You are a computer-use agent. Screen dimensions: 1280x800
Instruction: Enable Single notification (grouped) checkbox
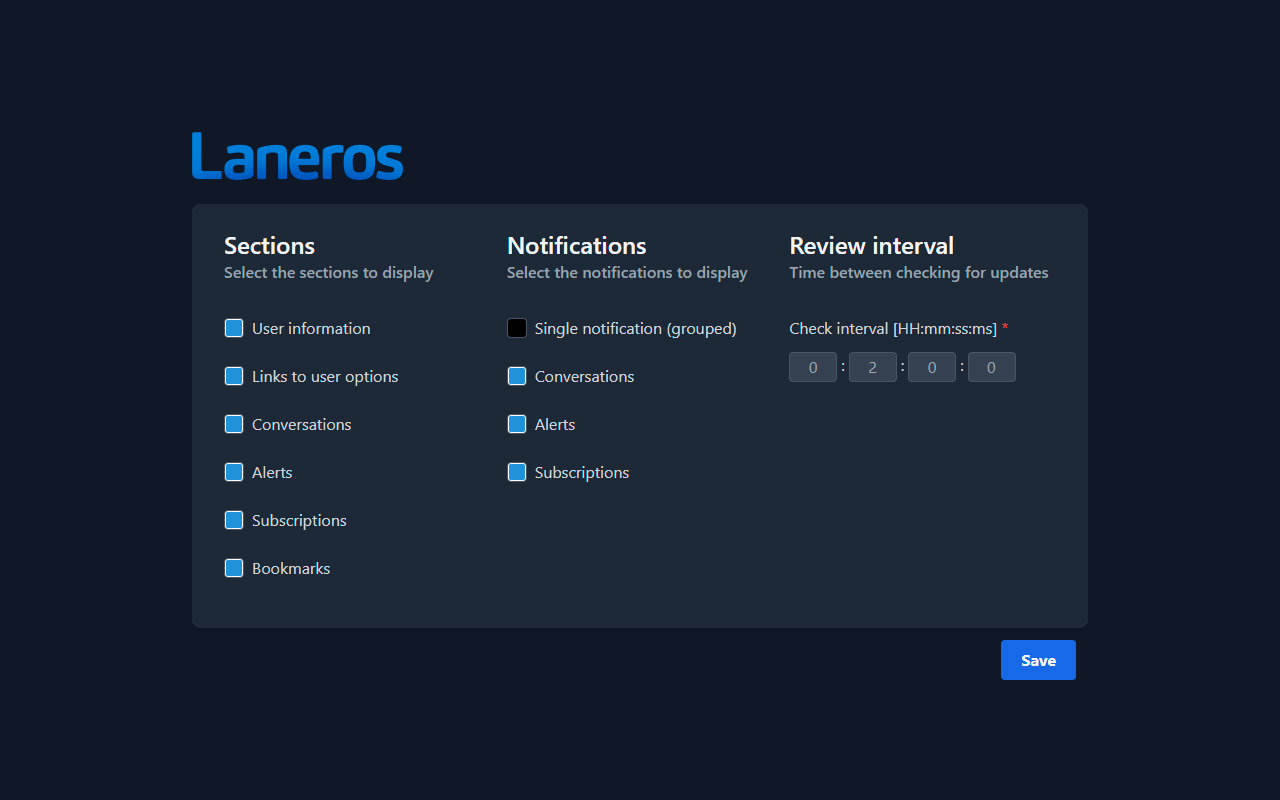pyautogui.click(x=517, y=328)
